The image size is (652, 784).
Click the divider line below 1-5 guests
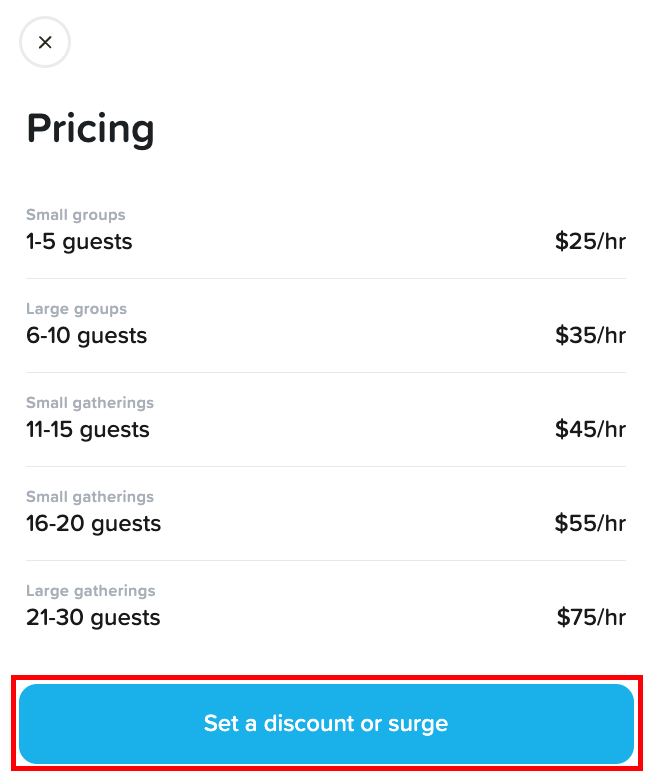326,278
